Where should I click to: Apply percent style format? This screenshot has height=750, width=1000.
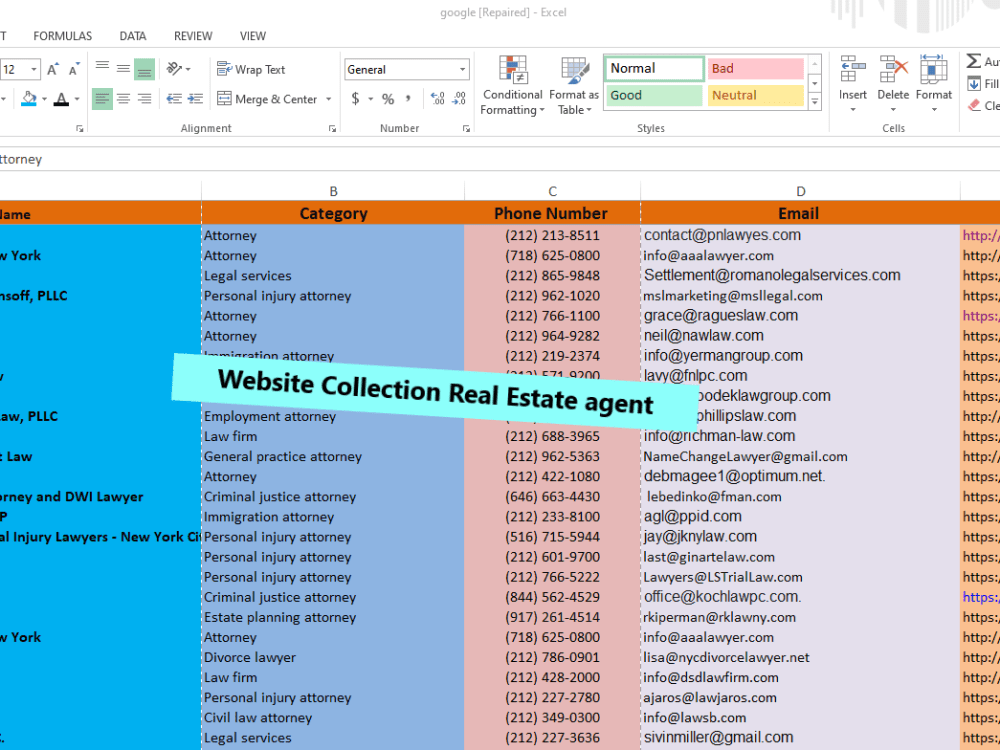(388, 99)
